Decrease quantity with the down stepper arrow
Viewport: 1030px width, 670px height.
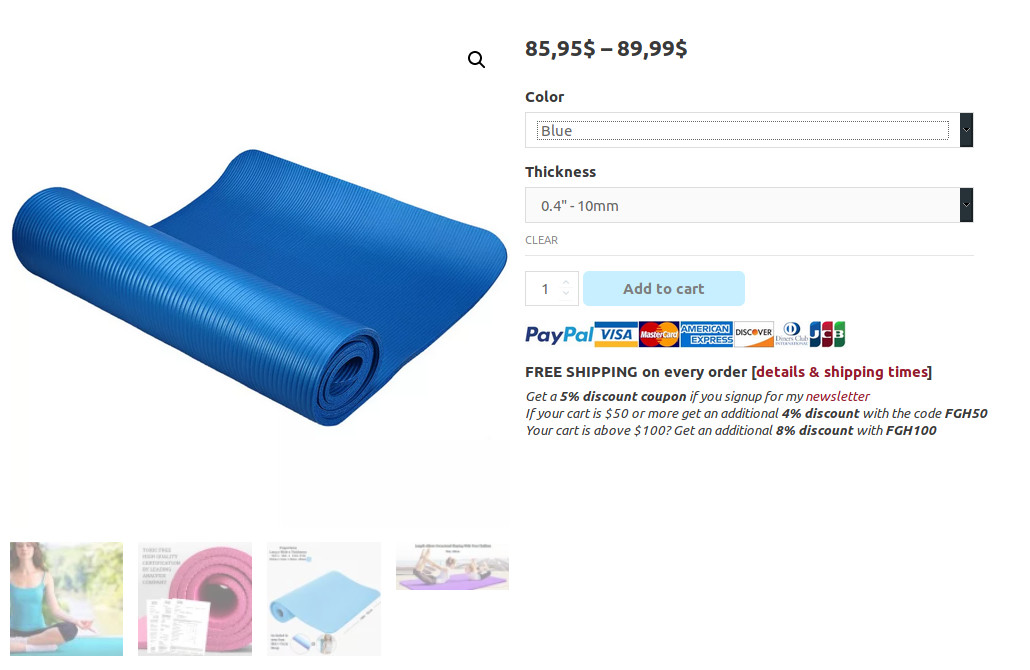tap(566, 294)
